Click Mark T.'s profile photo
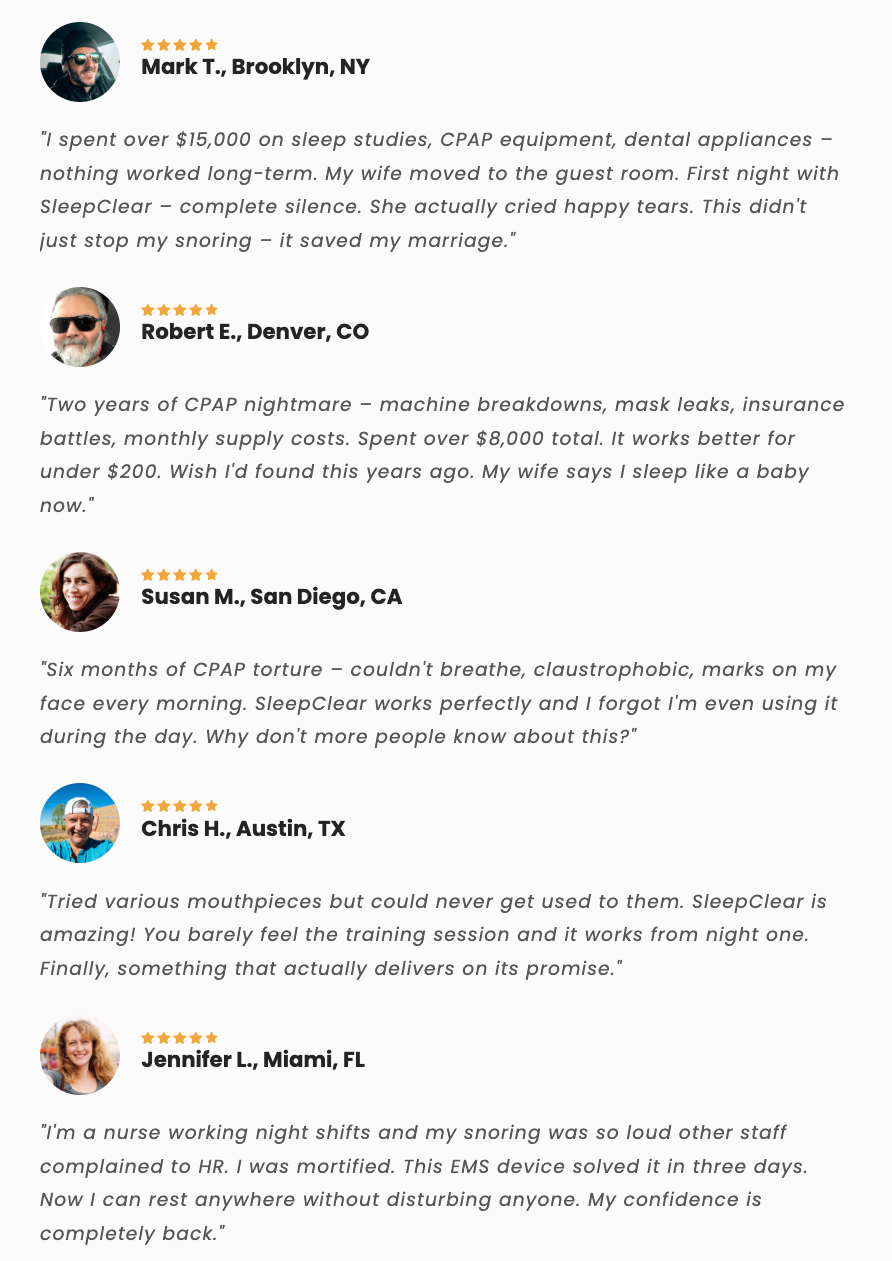Viewport: 892px width, 1261px height. pyautogui.click(x=80, y=62)
